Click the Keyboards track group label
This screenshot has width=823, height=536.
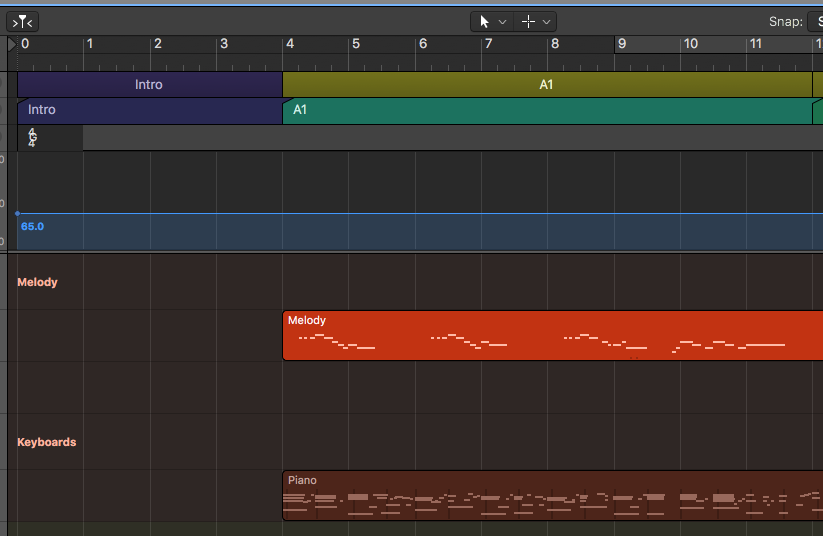[x=46, y=442]
